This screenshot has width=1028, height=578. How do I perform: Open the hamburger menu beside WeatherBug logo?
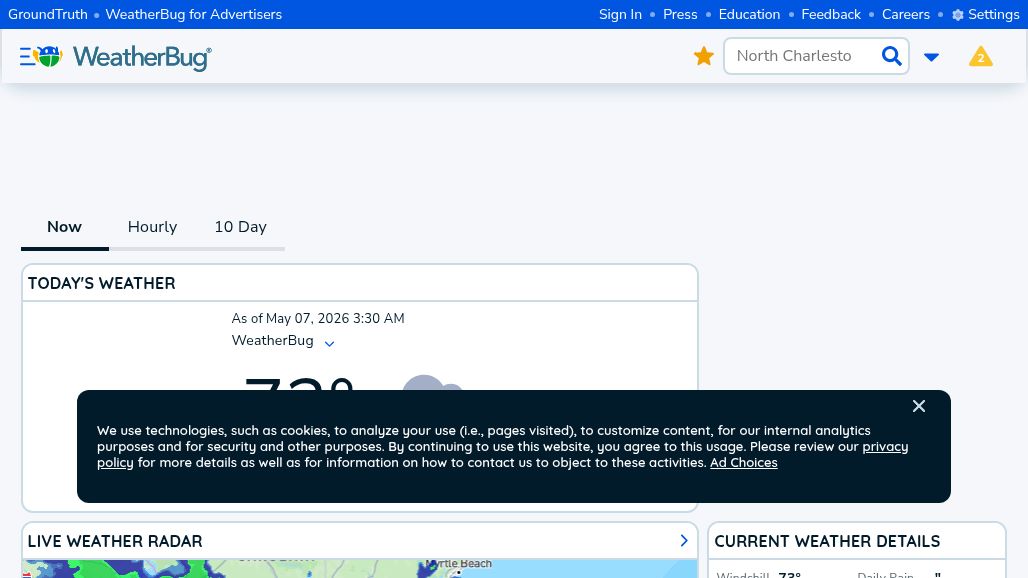[x=26, y=57]
